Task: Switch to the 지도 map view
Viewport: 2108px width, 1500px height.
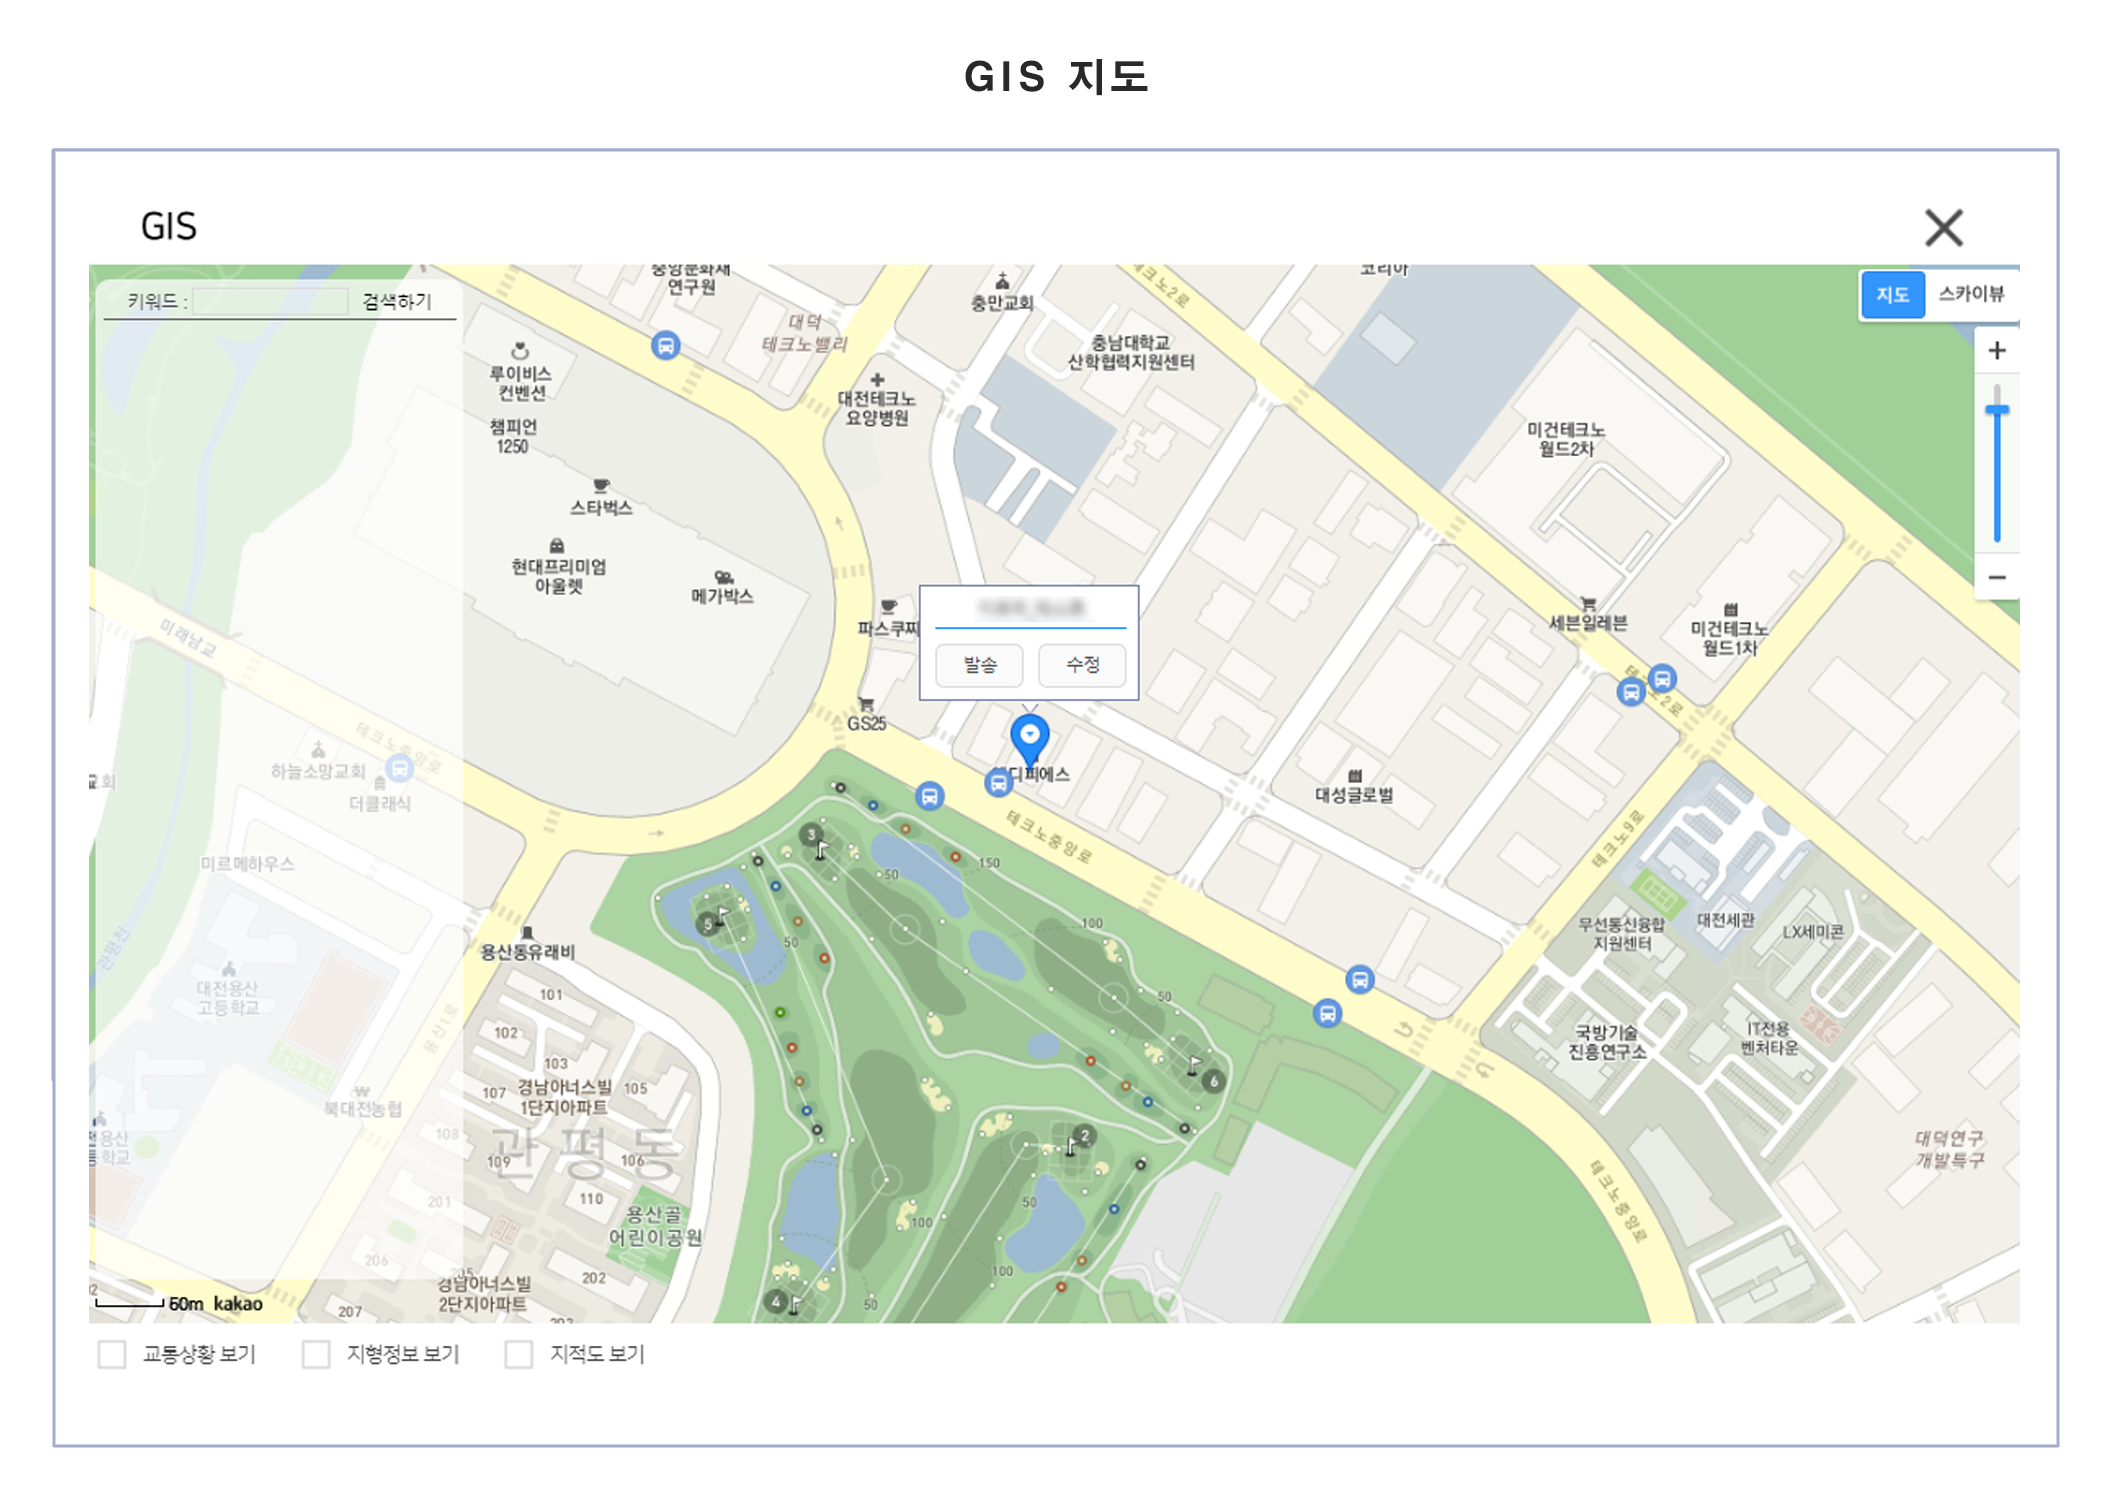Action: click(x=1892, y=295)
